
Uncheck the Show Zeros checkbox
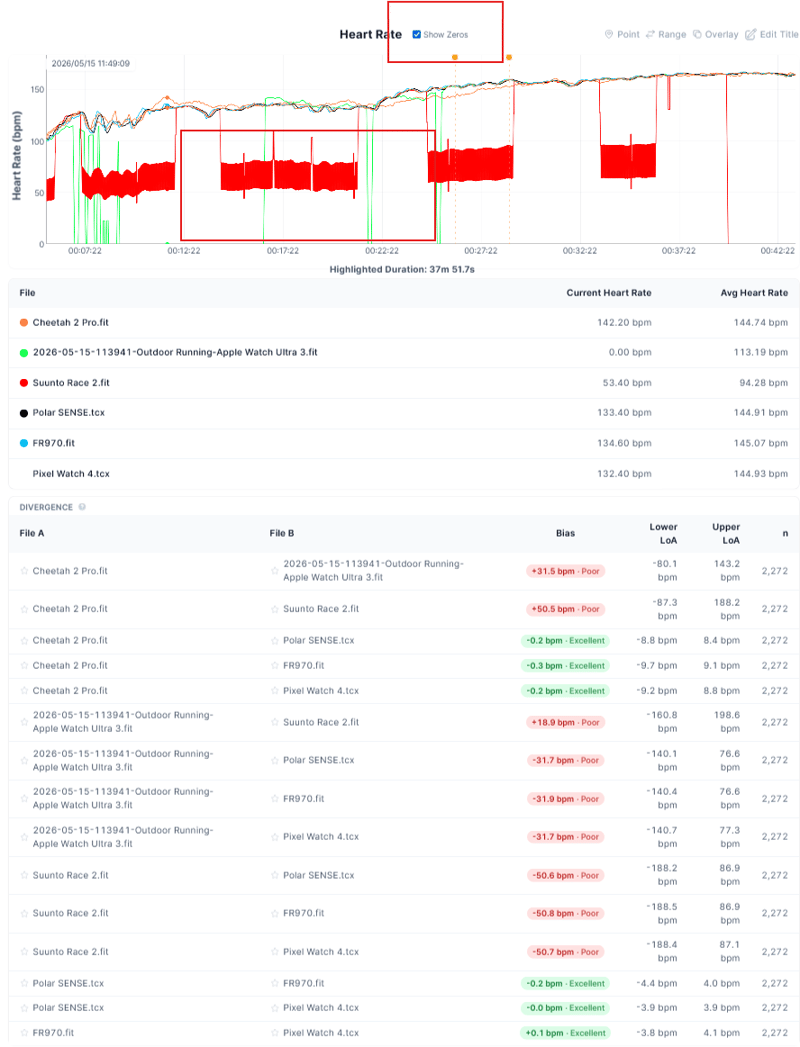tap(417, 34)
